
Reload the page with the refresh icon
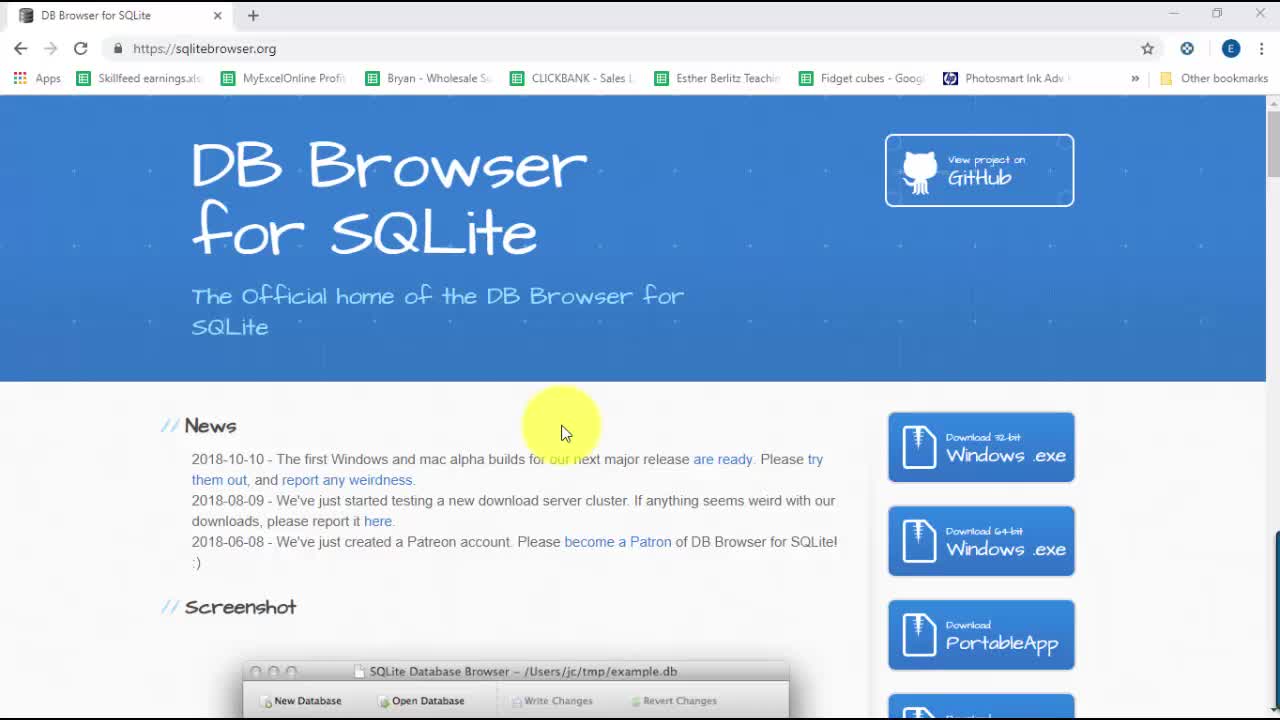coord(81,48)
